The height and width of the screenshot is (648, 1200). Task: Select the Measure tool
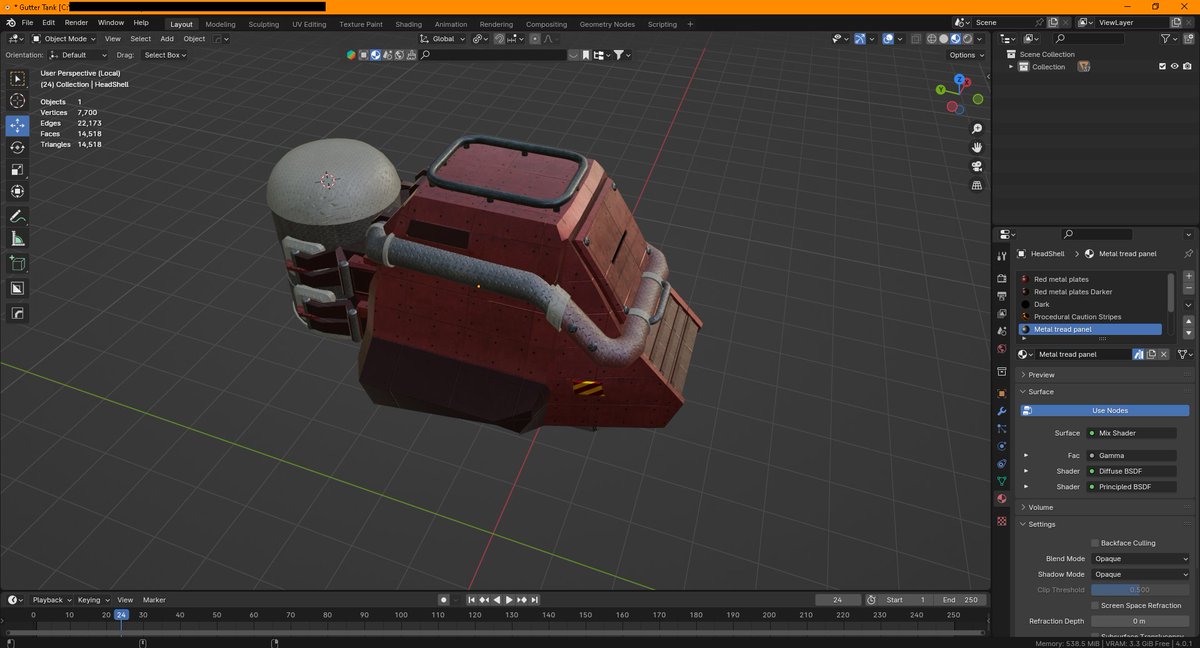pos(17,239)
